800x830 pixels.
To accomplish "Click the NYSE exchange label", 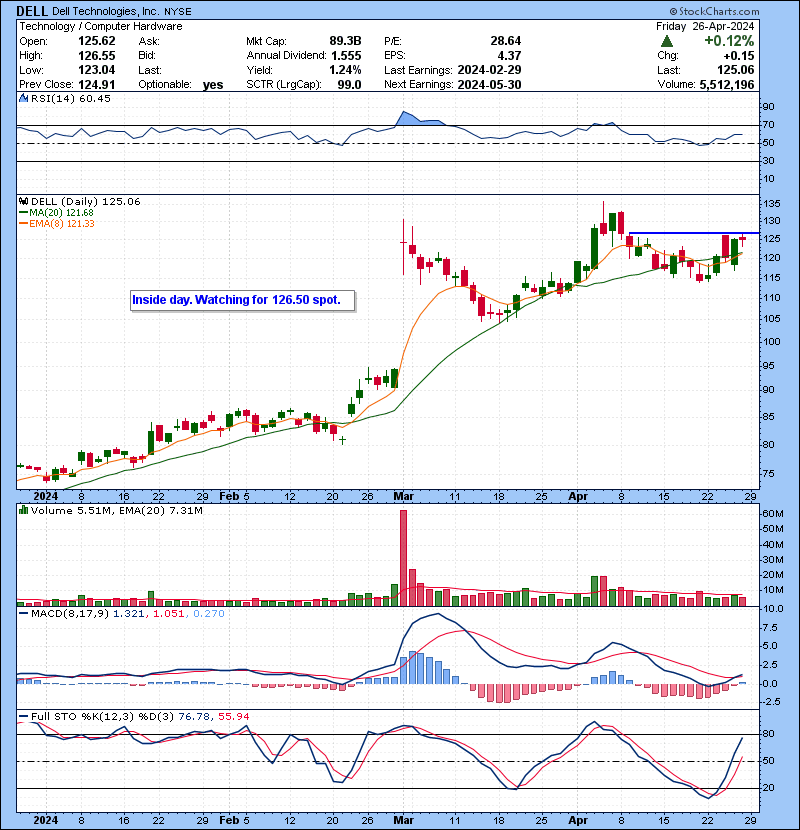I will (177, 12).
